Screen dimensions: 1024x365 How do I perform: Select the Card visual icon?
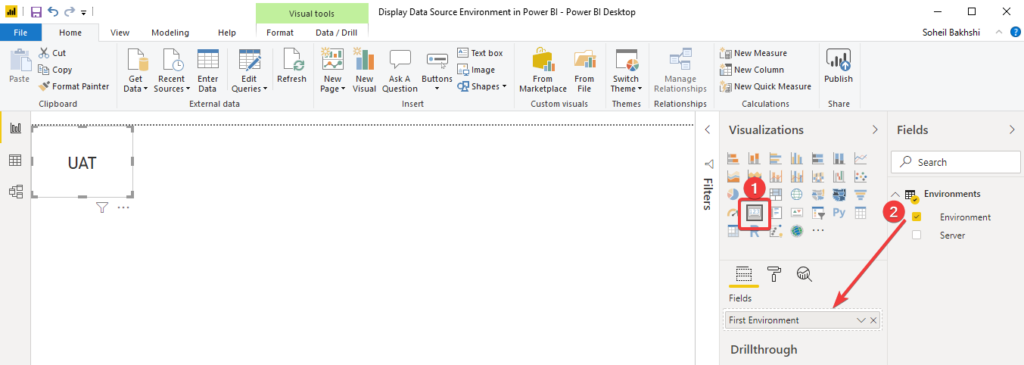pos(754,212)
